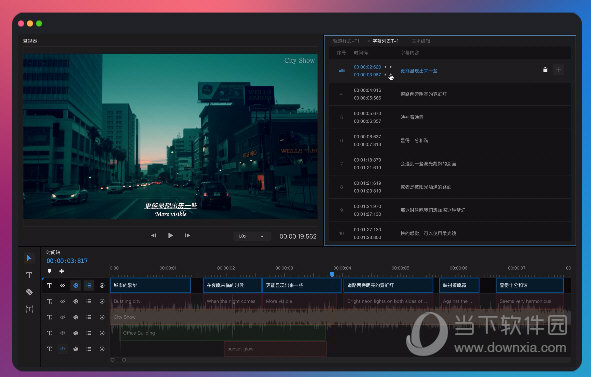Click the cube icon of Office Building track

(76, 333)
